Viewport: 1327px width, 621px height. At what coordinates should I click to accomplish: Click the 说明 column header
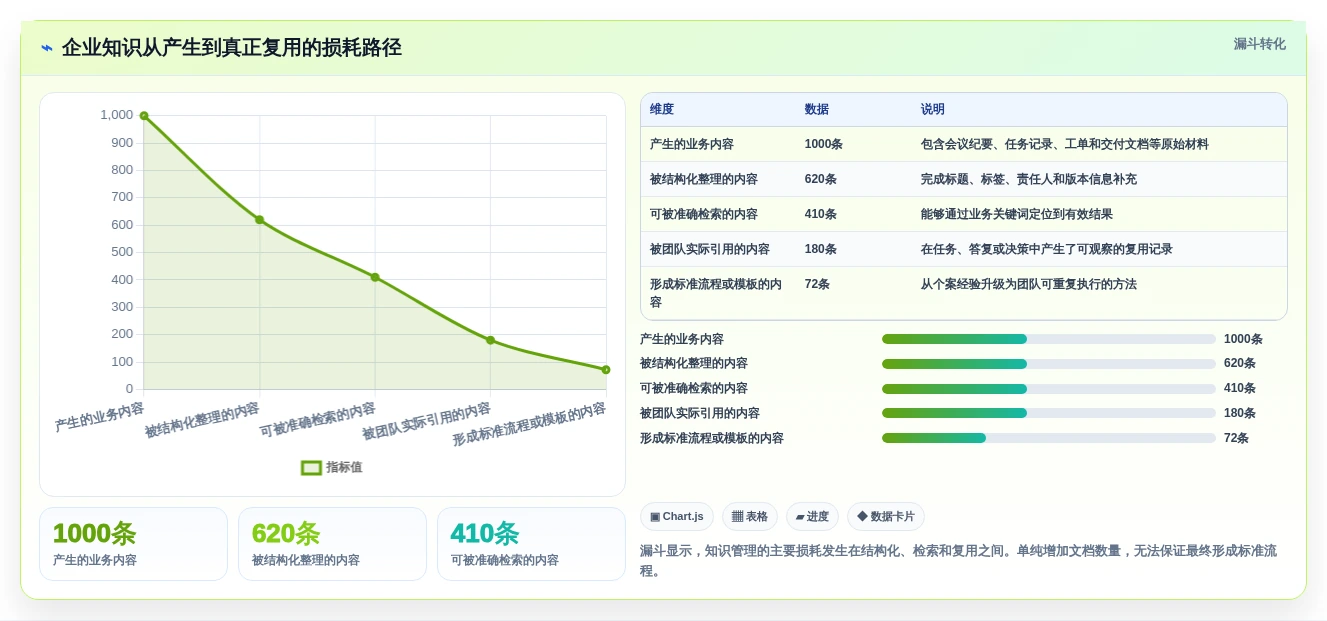pyautogui.click(x=933, y=109)
